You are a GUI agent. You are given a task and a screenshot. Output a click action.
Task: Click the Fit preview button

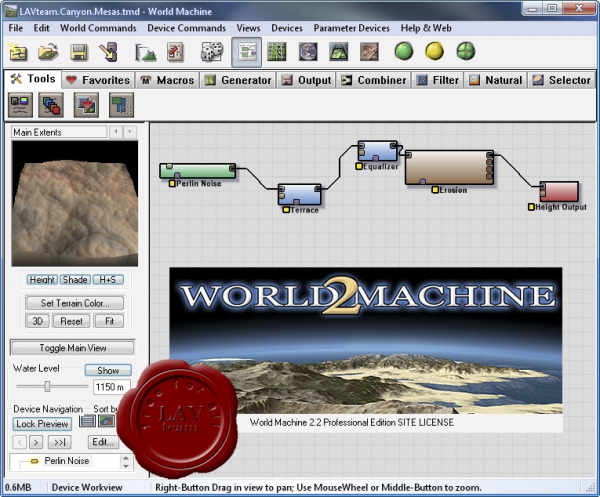109,321
